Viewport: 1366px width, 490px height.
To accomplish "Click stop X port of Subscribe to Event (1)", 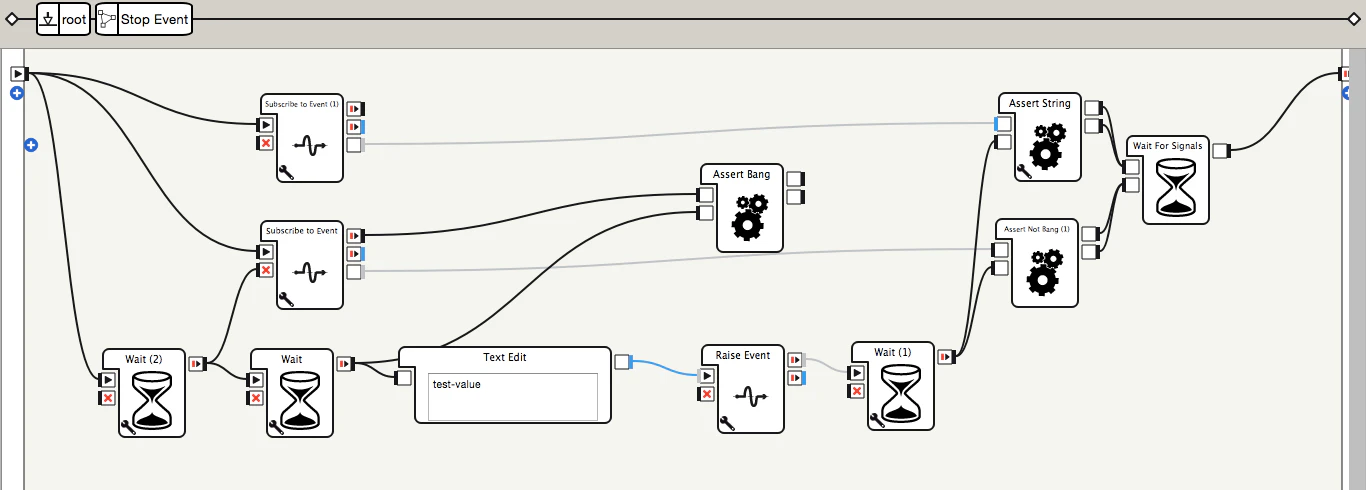I will pos(265,143).
